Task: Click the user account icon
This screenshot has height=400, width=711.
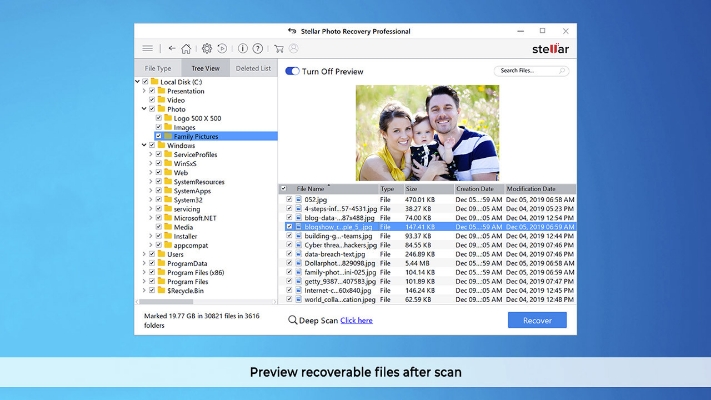Action: point(294,48)
